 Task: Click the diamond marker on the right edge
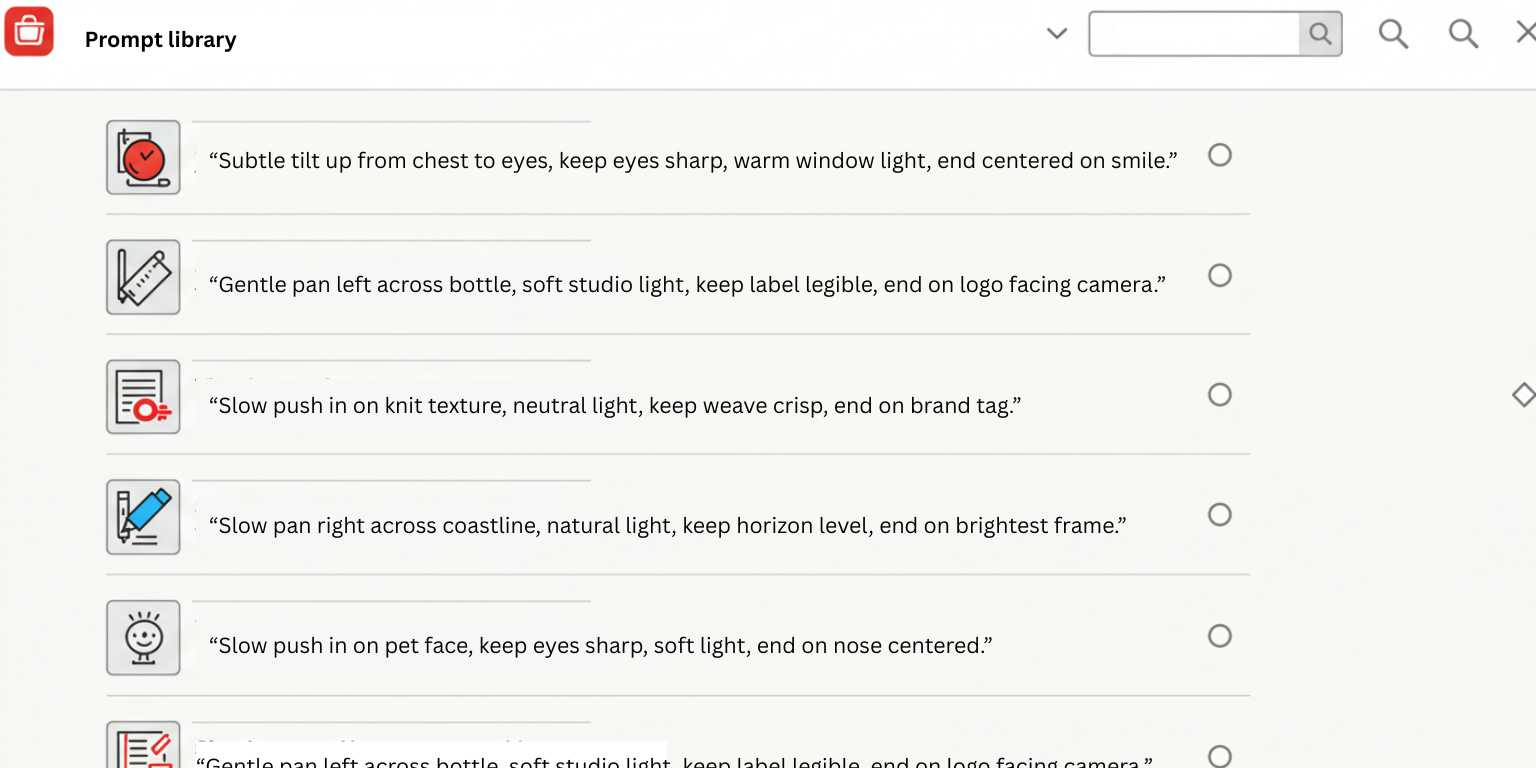coord(1522,395)
